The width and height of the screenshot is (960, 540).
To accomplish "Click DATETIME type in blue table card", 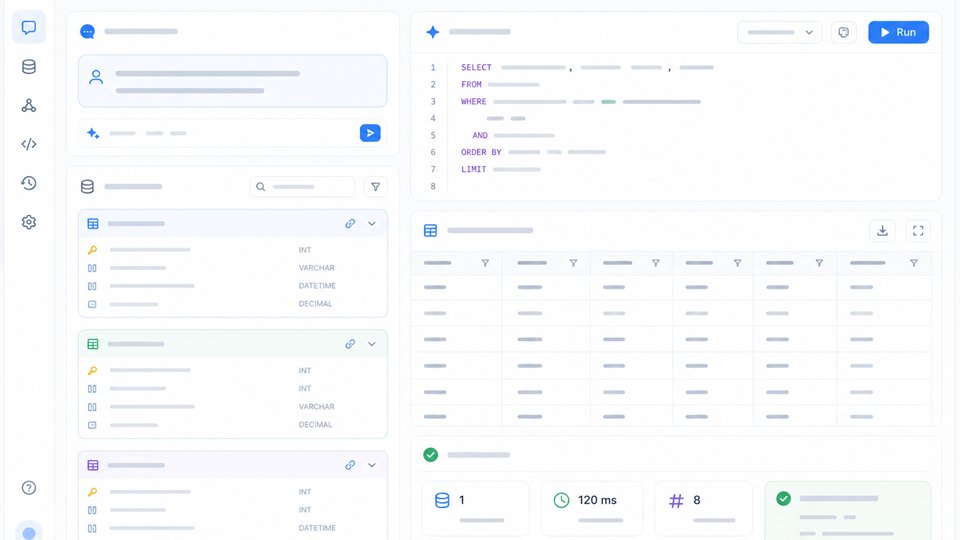I will coord(317,286).
